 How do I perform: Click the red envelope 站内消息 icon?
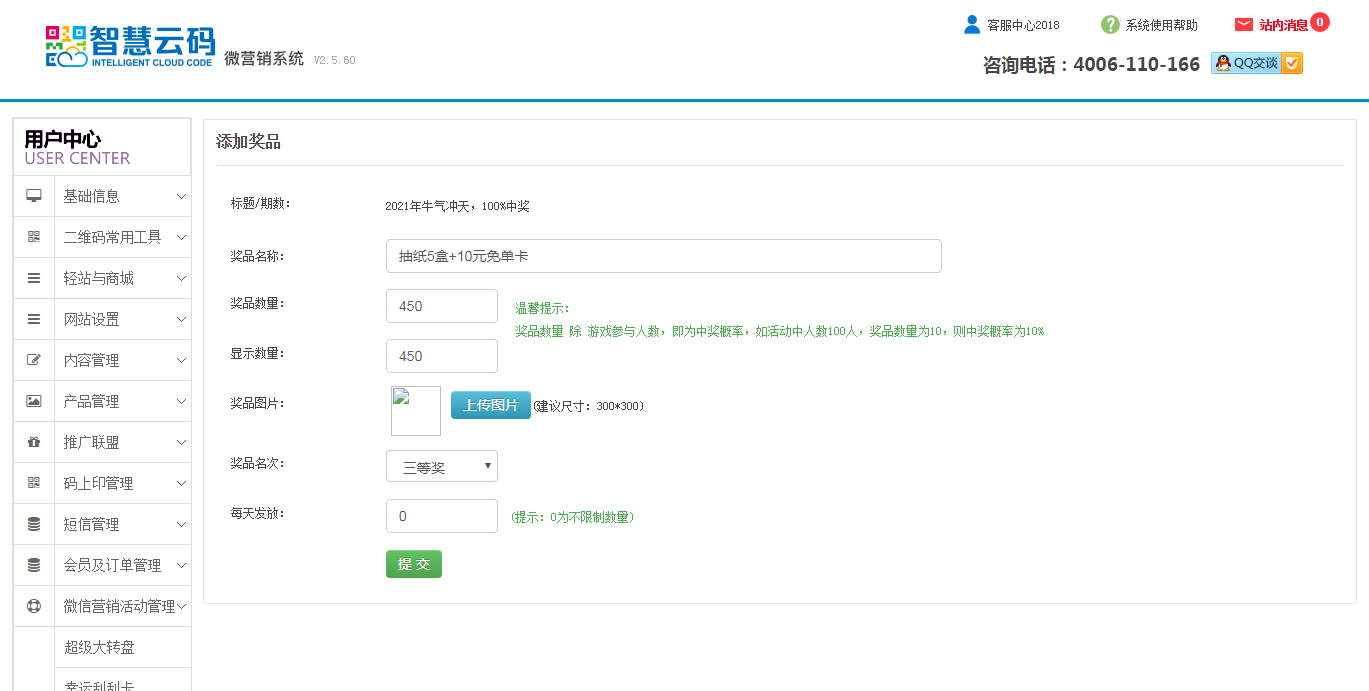[x=1243, y=25]
